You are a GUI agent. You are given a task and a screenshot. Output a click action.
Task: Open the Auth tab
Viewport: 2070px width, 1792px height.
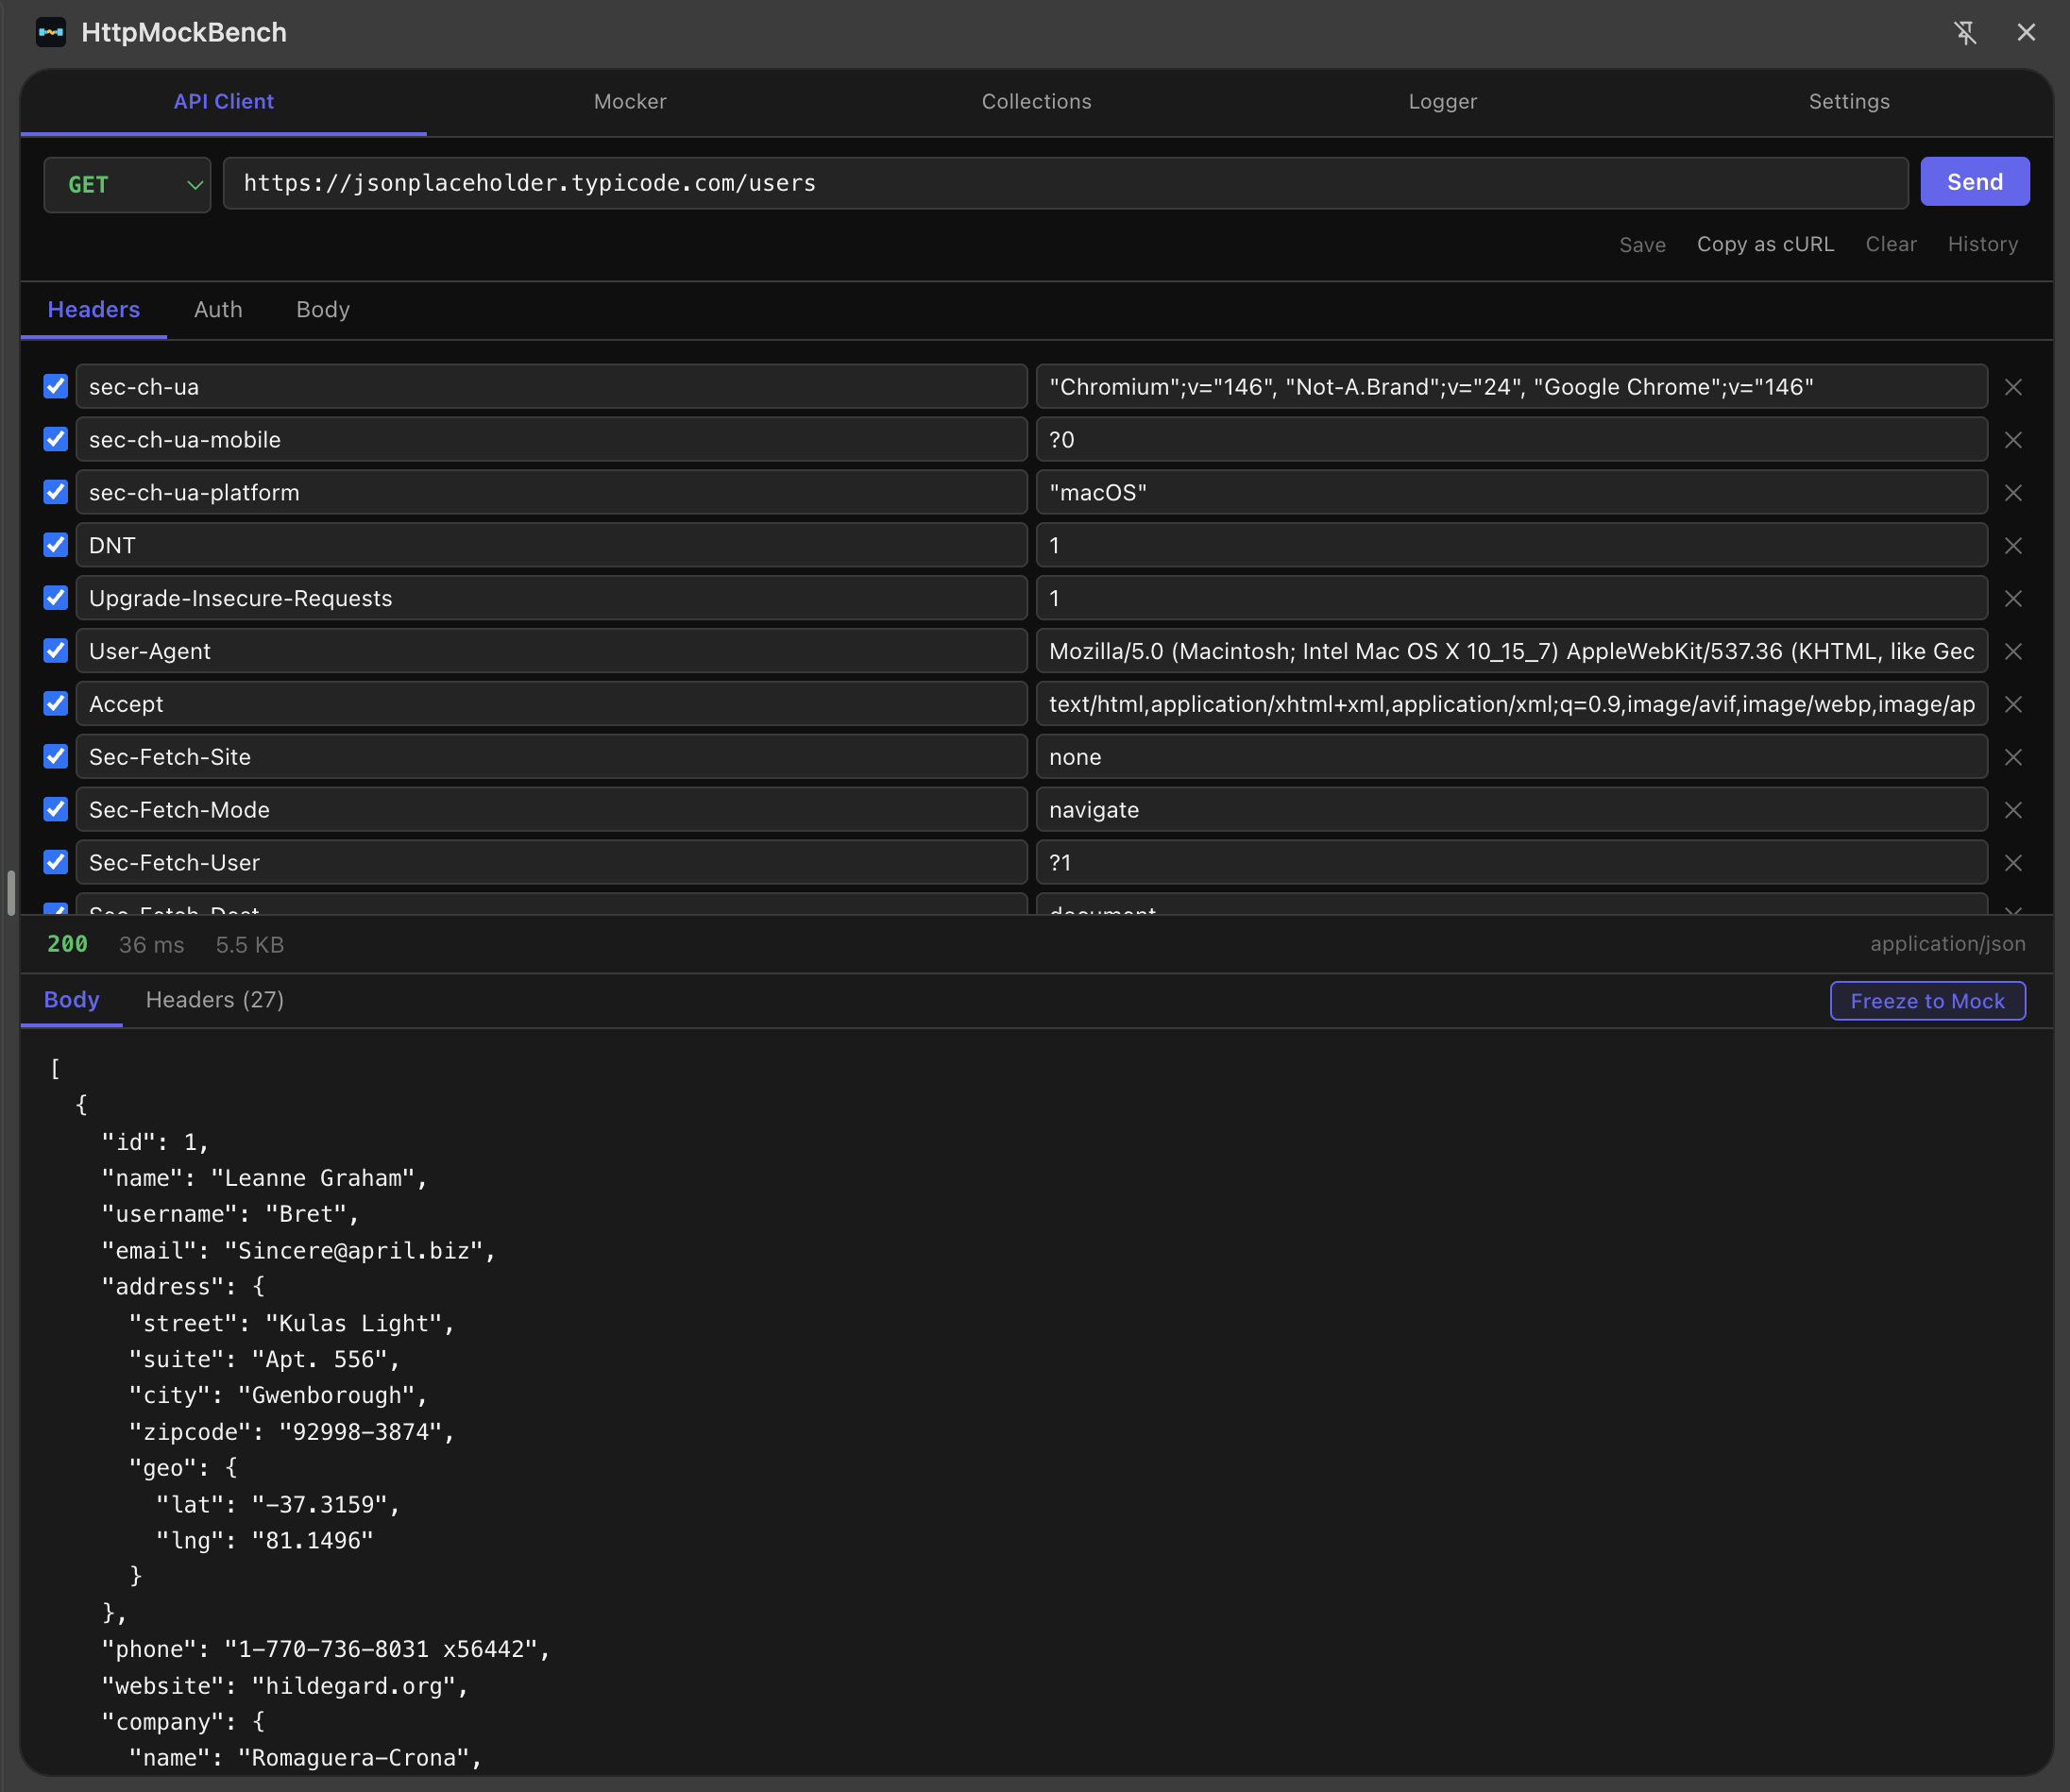pos(218,310)
